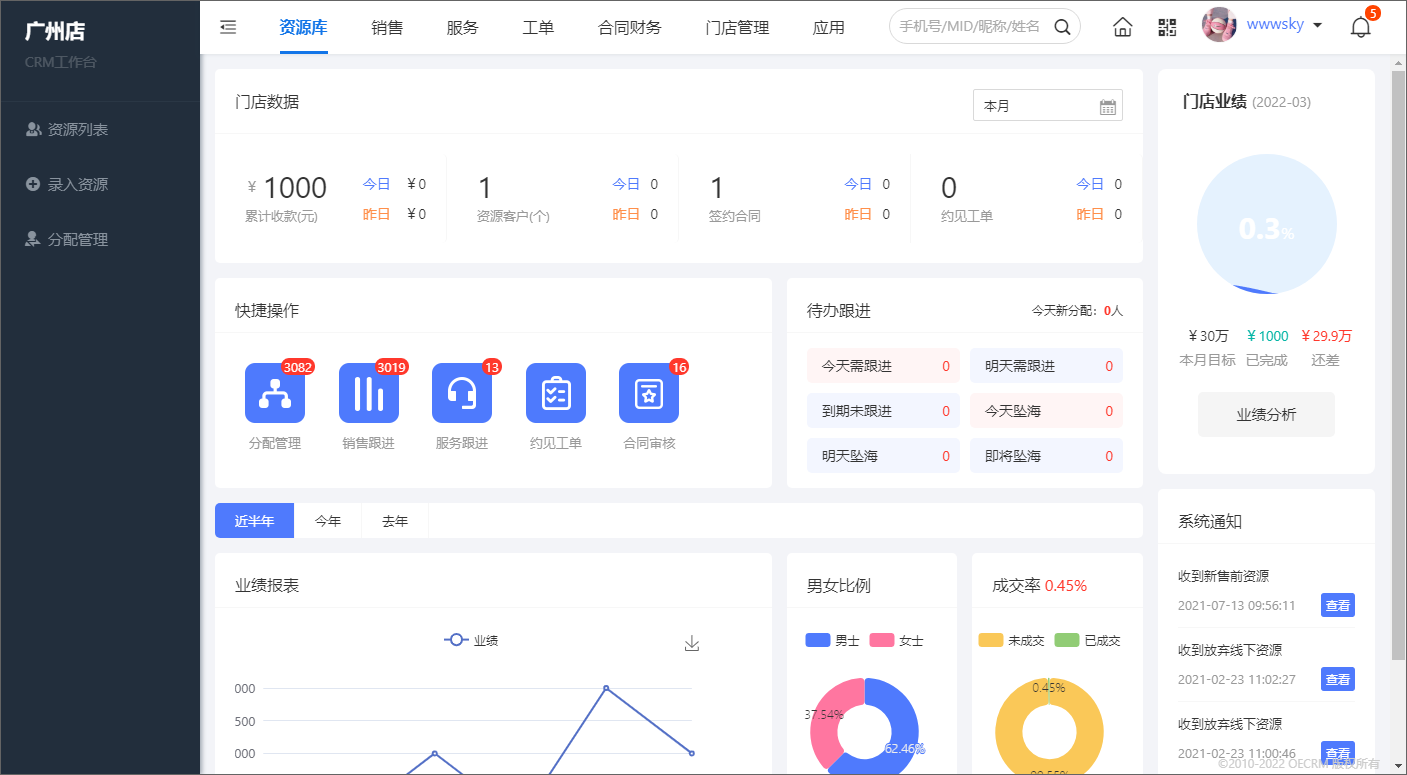Viewport: 1407px width, 775px height.
Task: Click 签约合同 label
Action: tap(735, 216)
